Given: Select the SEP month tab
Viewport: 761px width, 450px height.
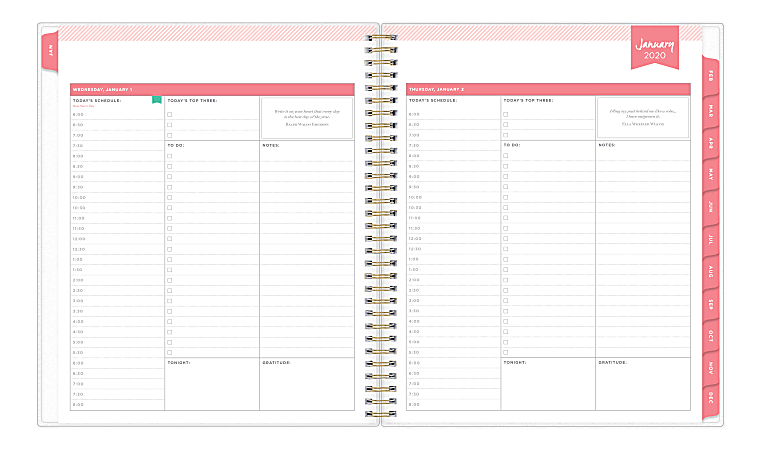Looking at the screenshot, I should [x=710, y=304].
